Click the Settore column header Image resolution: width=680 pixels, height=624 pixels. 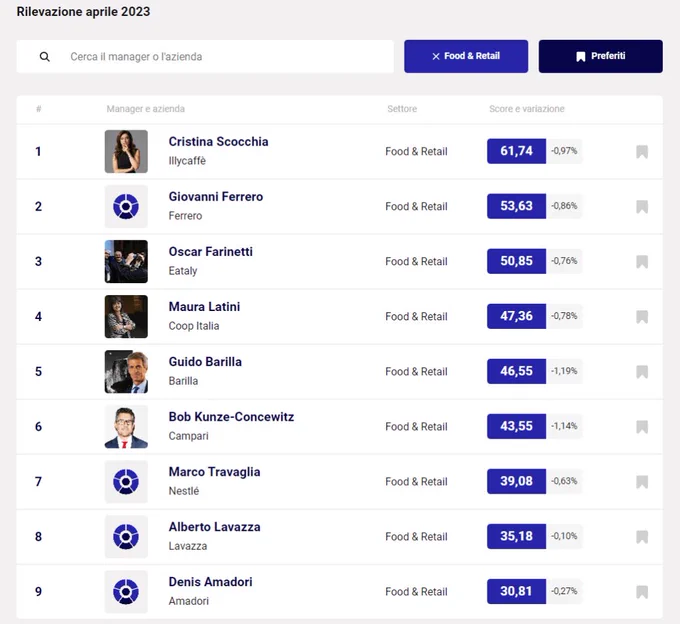[x=402, y=109]
